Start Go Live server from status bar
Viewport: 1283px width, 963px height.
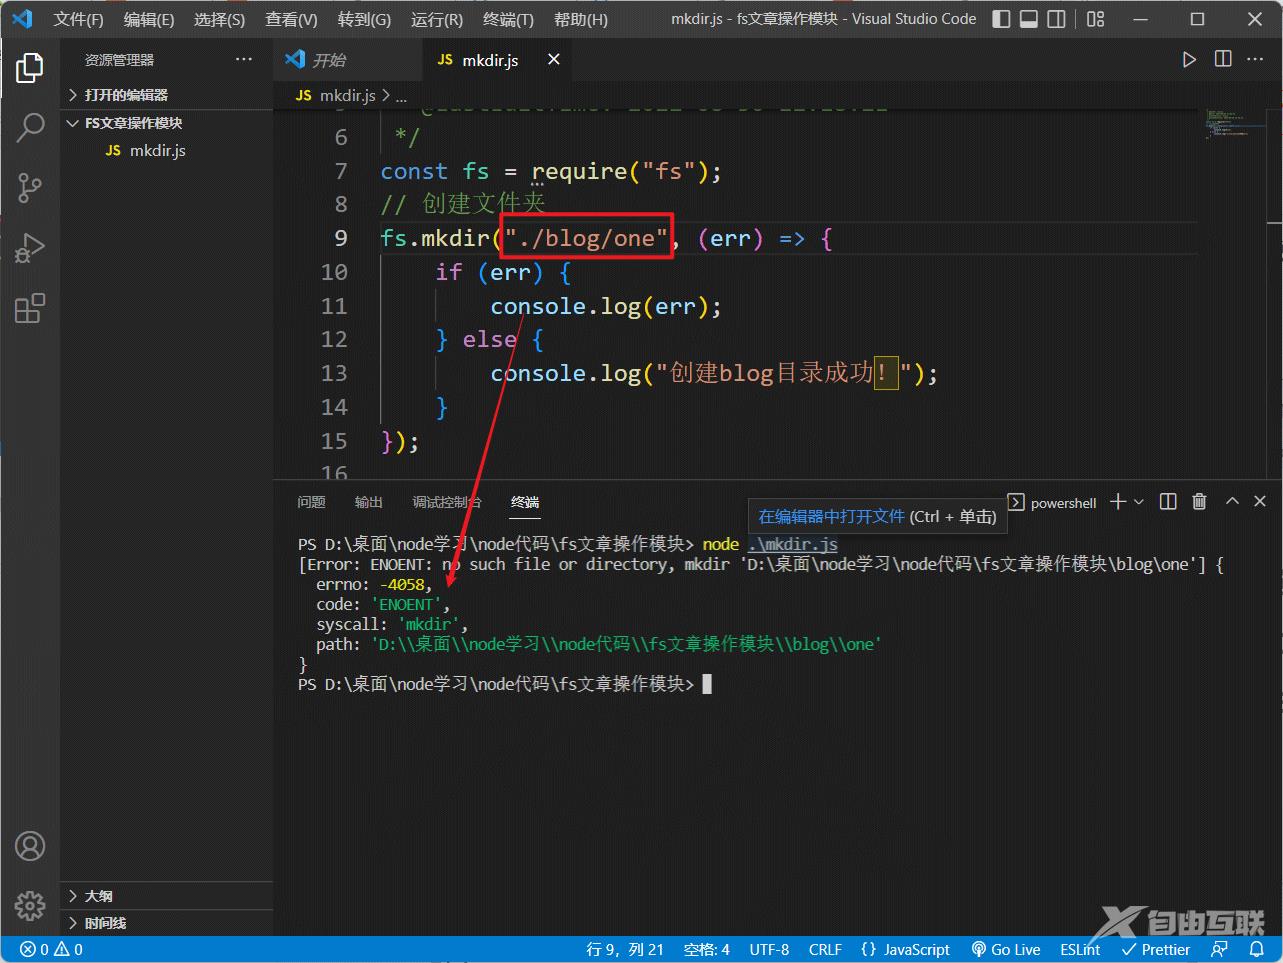pos(1006,950)
